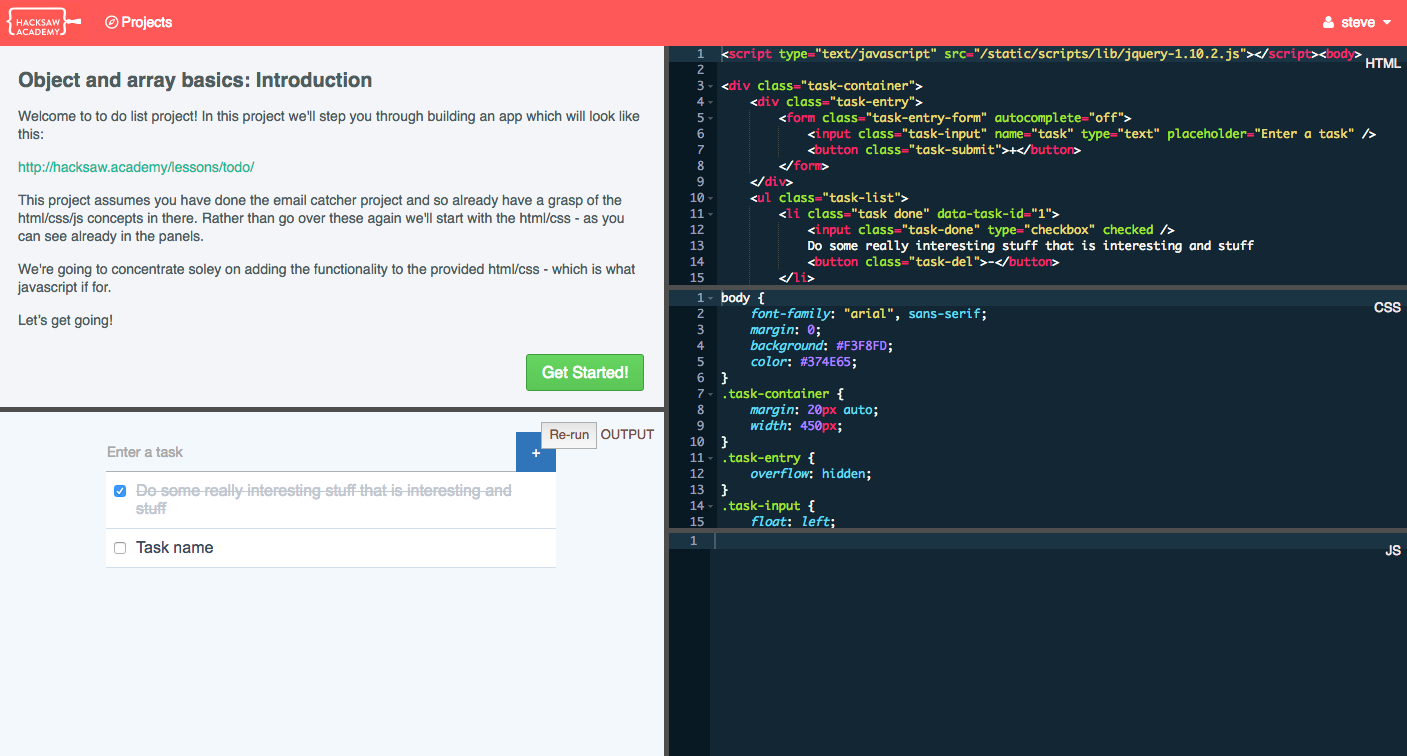Check the 'Task name' checkbox

[120, 548]
